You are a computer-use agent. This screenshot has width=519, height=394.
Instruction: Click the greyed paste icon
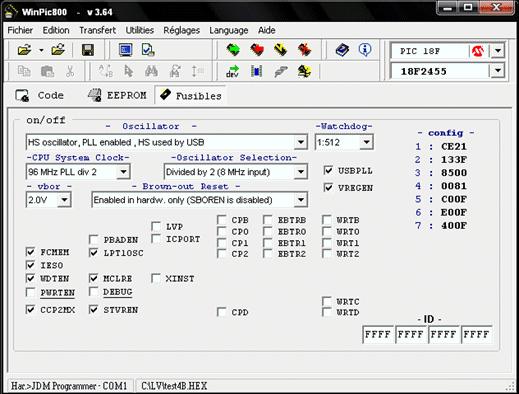pyautogui.click(x=47, y=71)
